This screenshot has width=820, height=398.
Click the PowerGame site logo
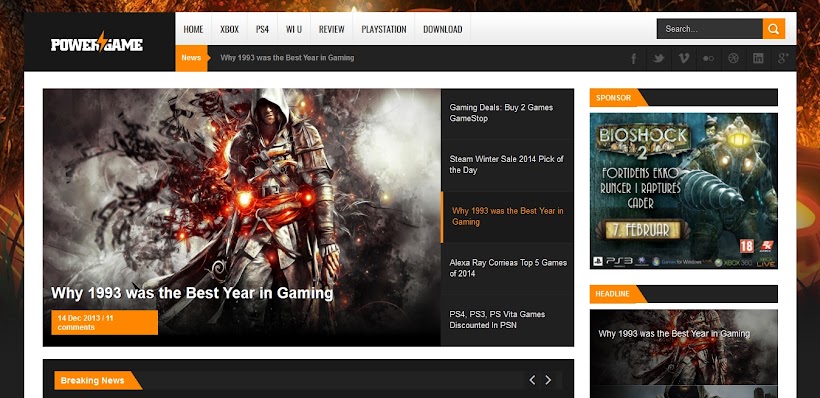[x=97, y=42]
